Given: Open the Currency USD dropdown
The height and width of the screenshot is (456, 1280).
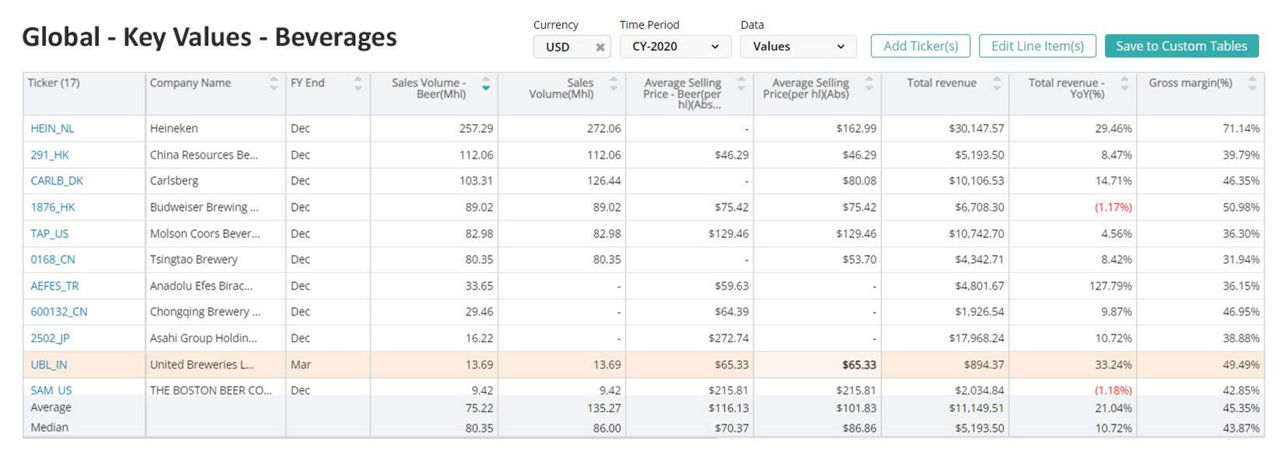Looking at the screenshot, I should pos(572,46).
